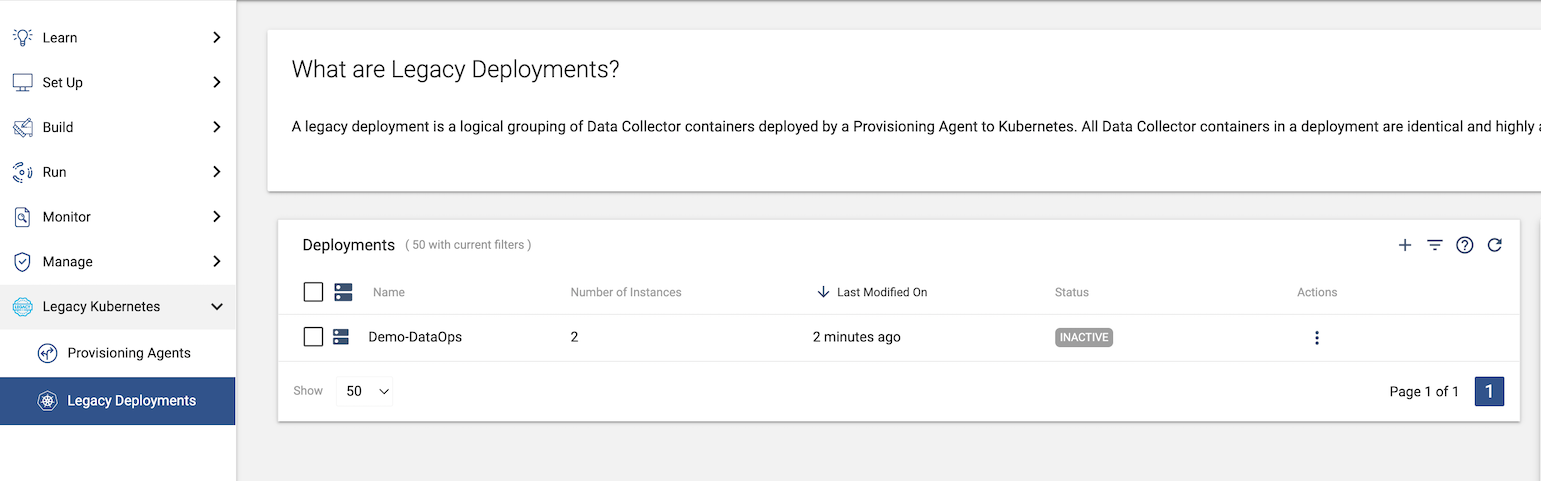Collapse the Legacy Kubernetes section
The width and height of the screenshot is (1541, 481).
[x=217, y=307]
